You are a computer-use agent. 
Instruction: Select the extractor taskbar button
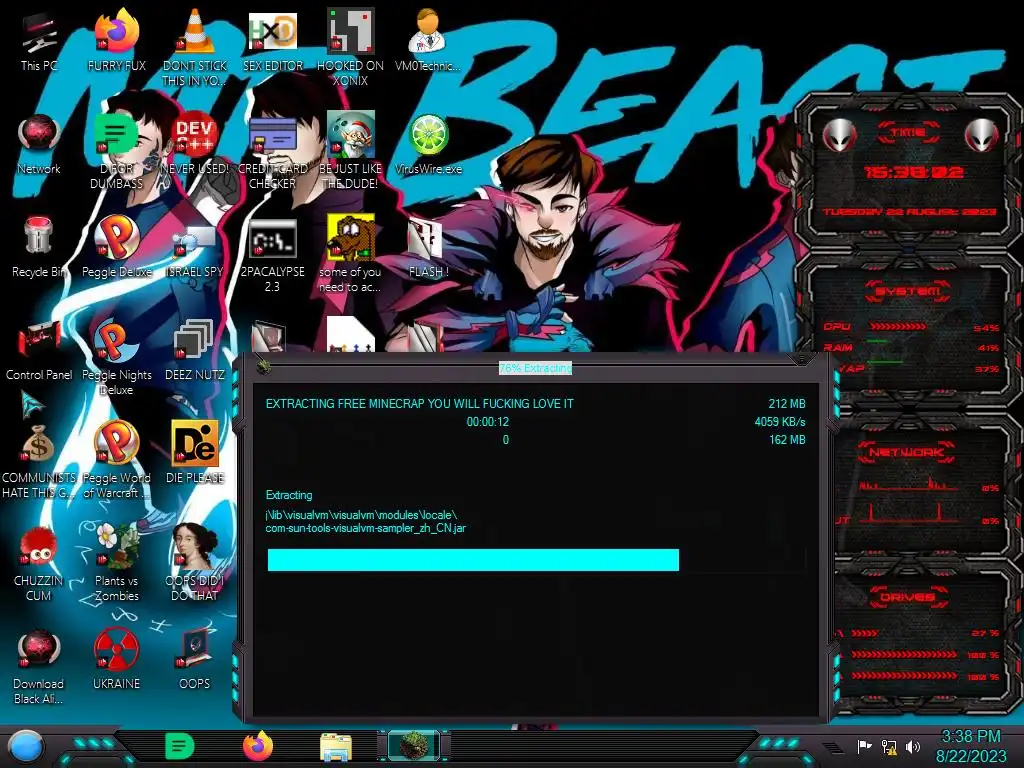coord(413,746)
